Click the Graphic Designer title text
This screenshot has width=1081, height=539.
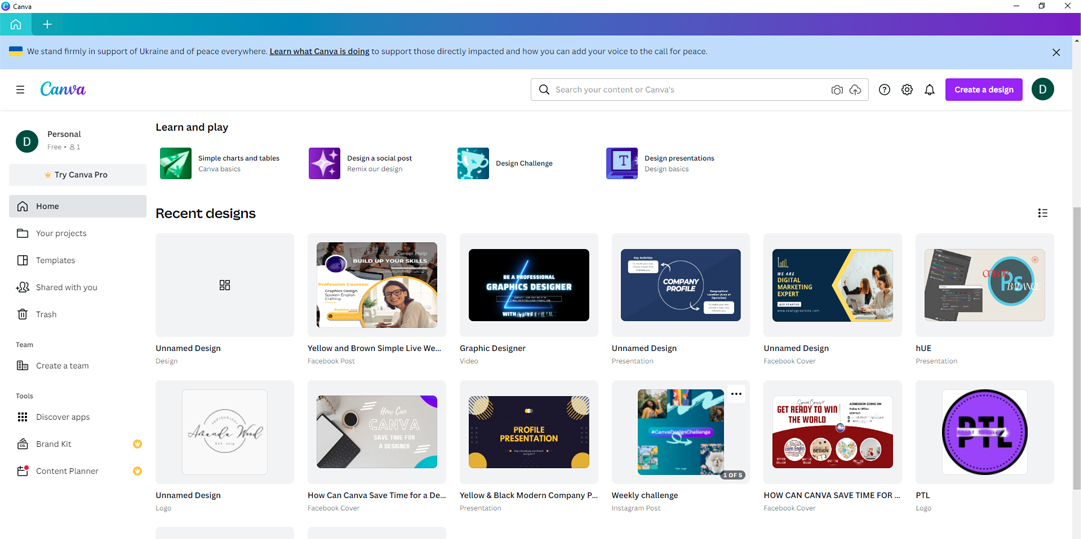492,348
